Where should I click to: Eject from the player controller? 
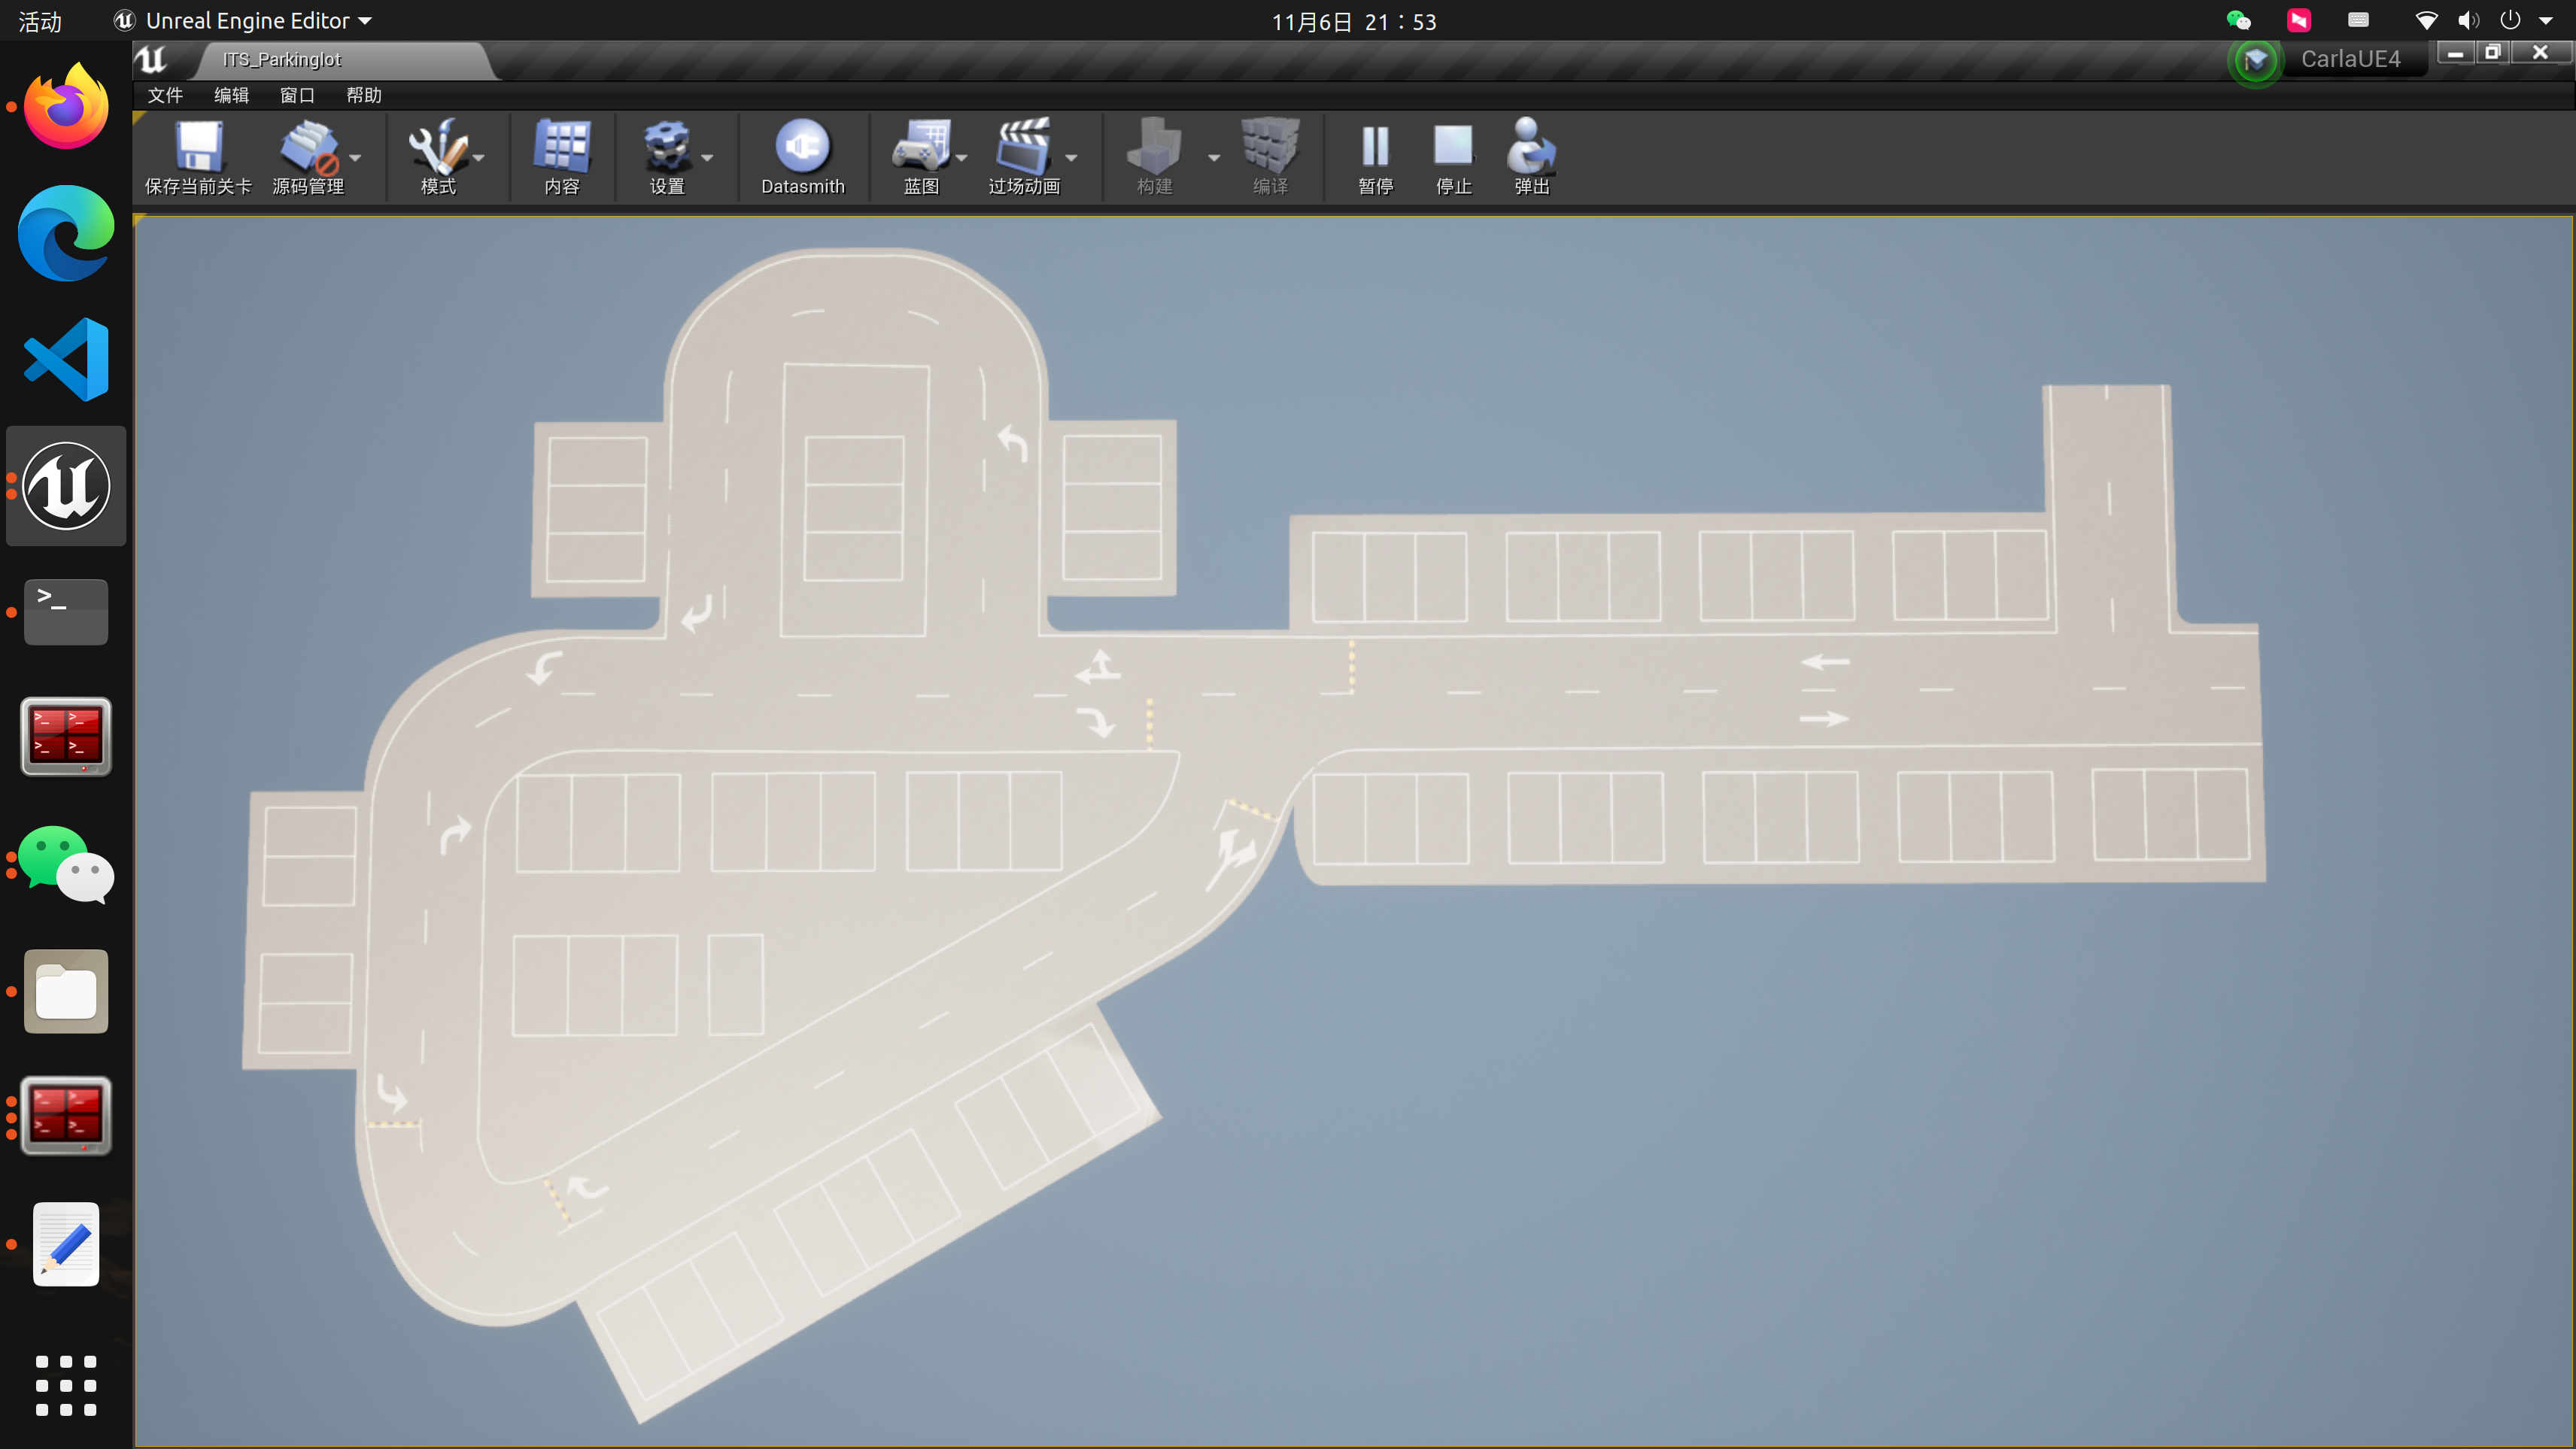1531,147
